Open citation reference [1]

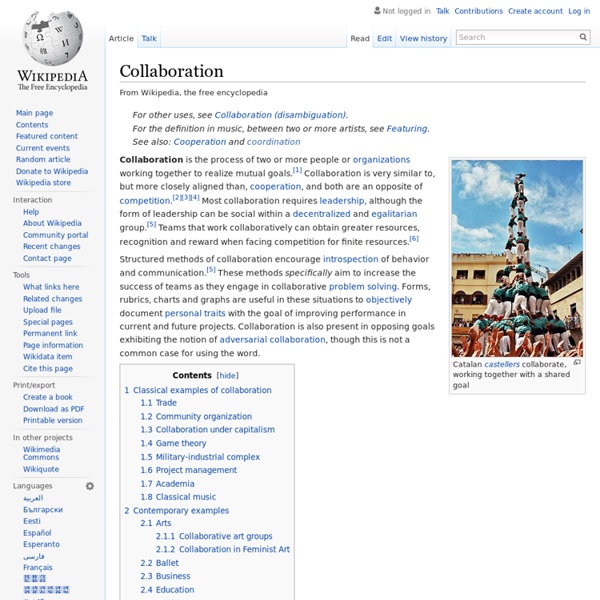tap(297, 170)
